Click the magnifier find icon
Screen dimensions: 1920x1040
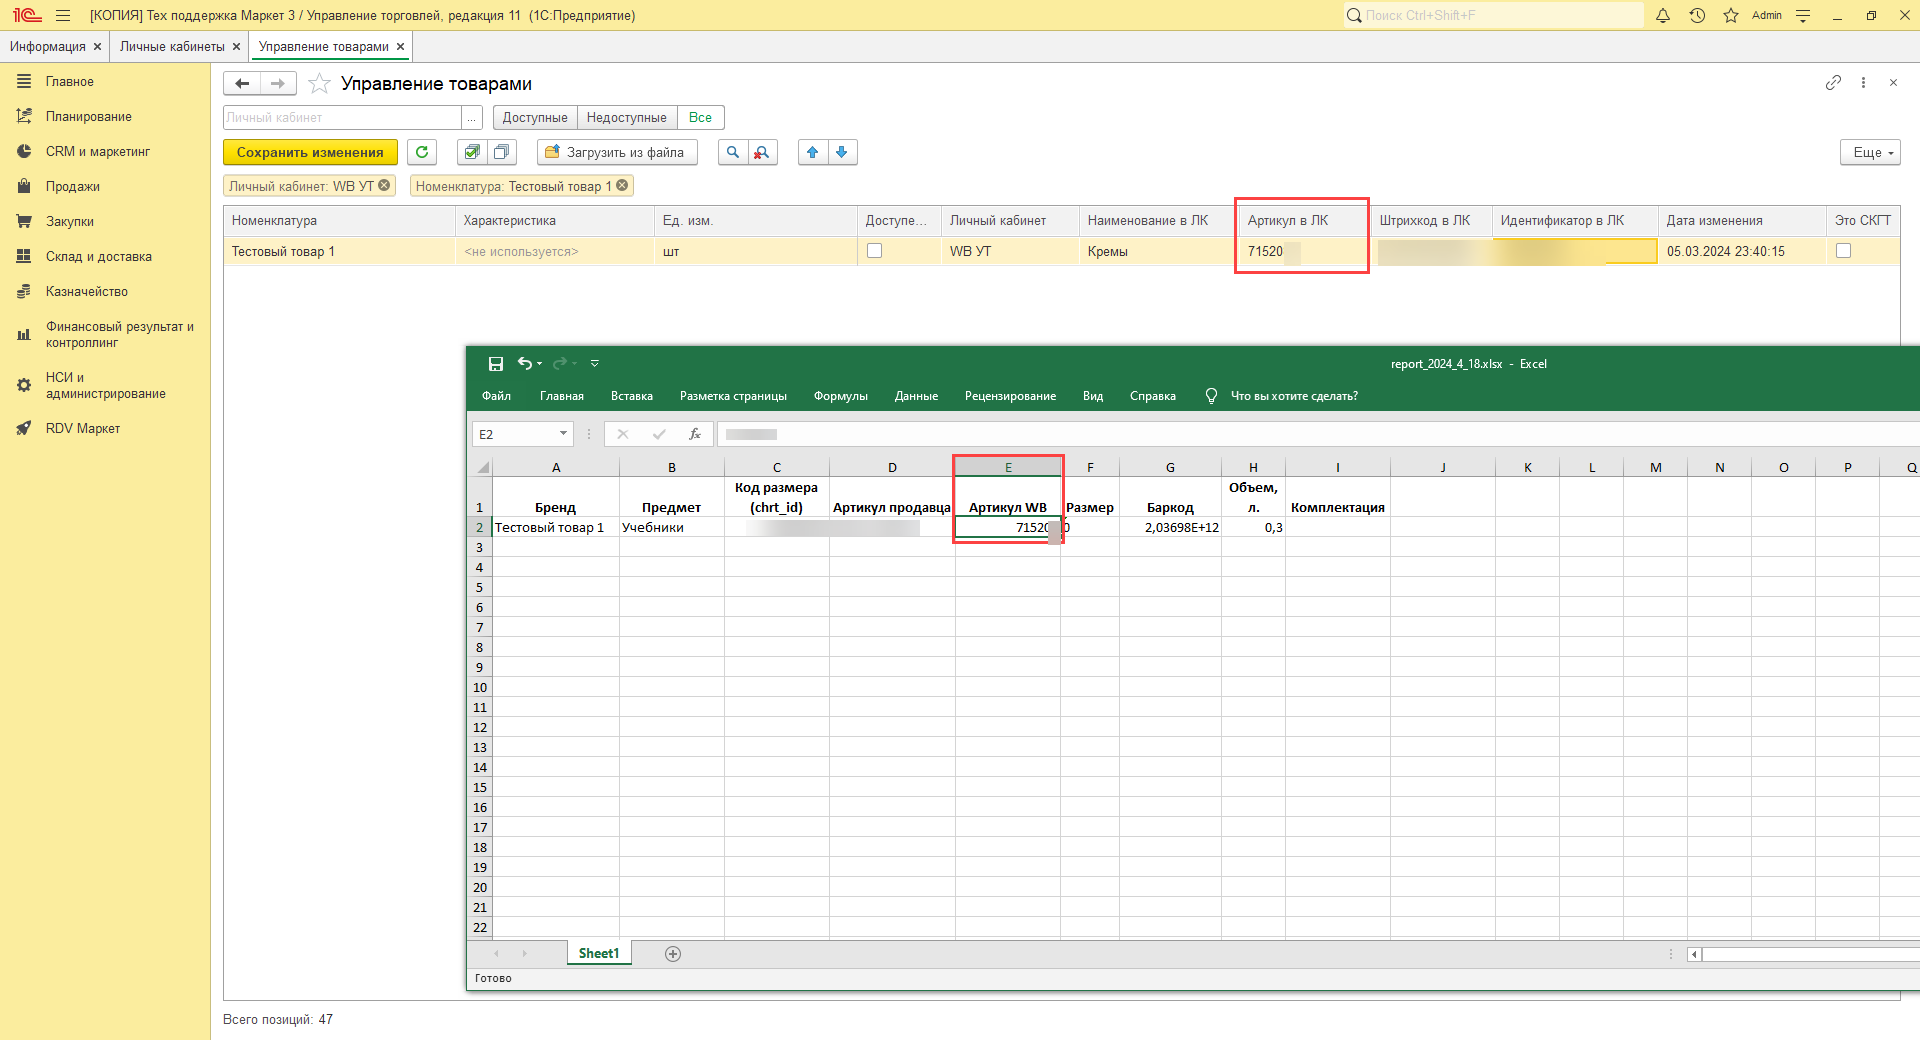click(733, 152)
